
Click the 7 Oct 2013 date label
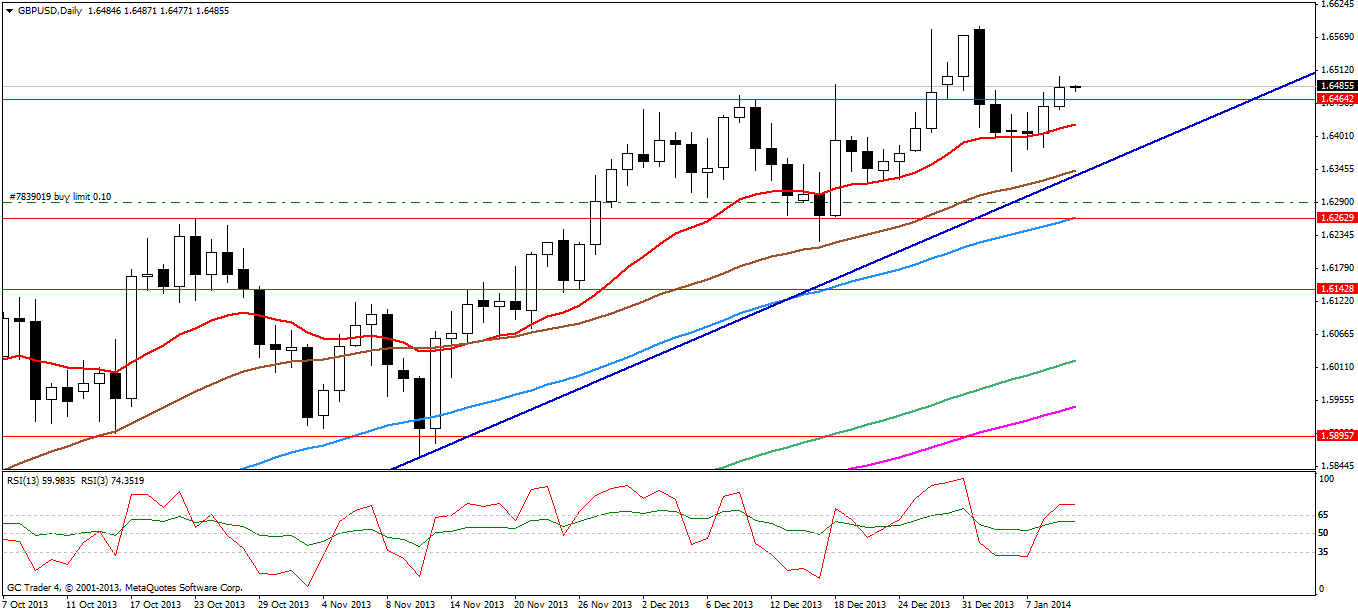[23, 605]
